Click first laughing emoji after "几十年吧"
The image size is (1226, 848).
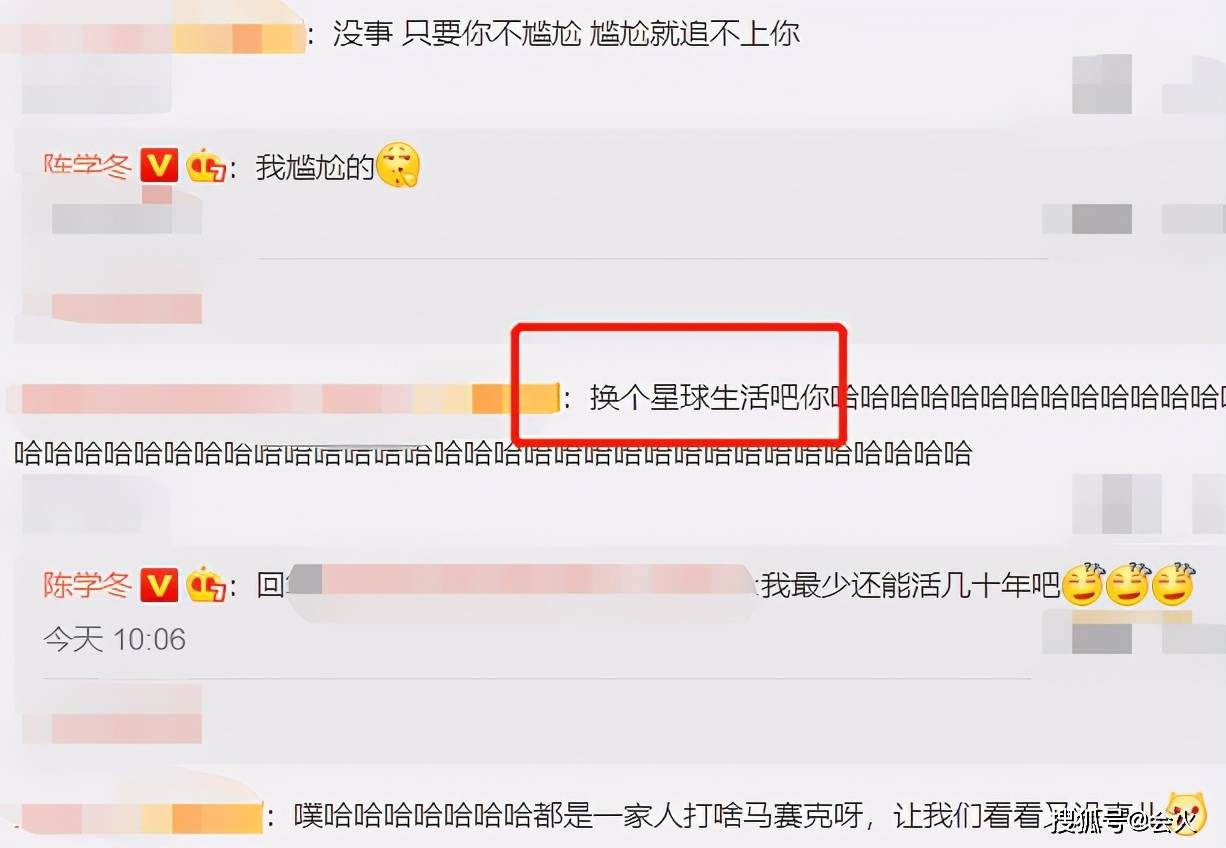click(1082, 585)
